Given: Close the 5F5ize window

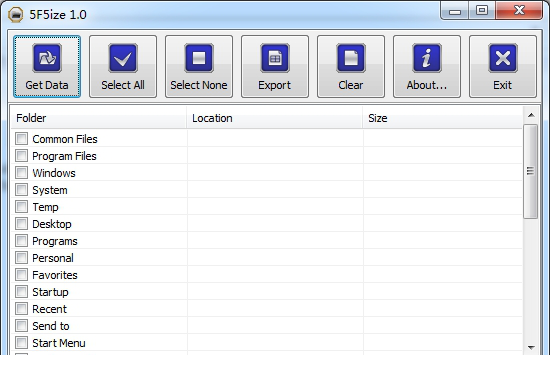Looking at the screenshot, I should click(519, 11).
